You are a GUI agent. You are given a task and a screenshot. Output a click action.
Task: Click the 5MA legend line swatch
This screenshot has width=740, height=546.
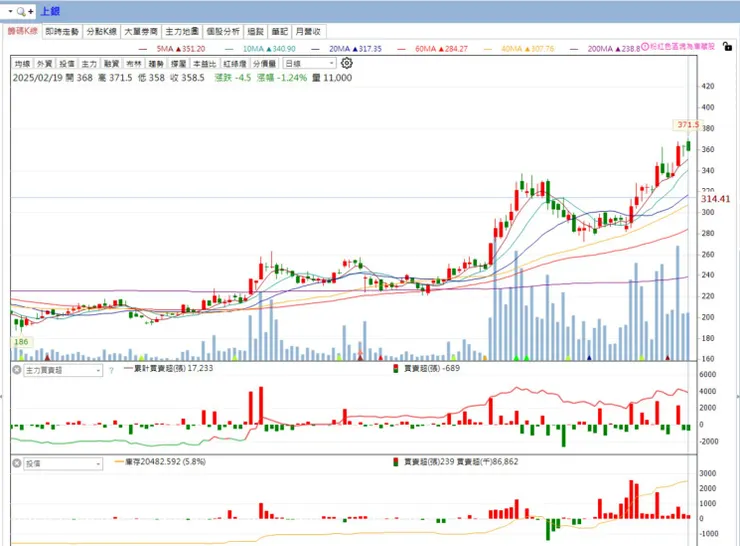pyautogui.click(x=143, y=49)
